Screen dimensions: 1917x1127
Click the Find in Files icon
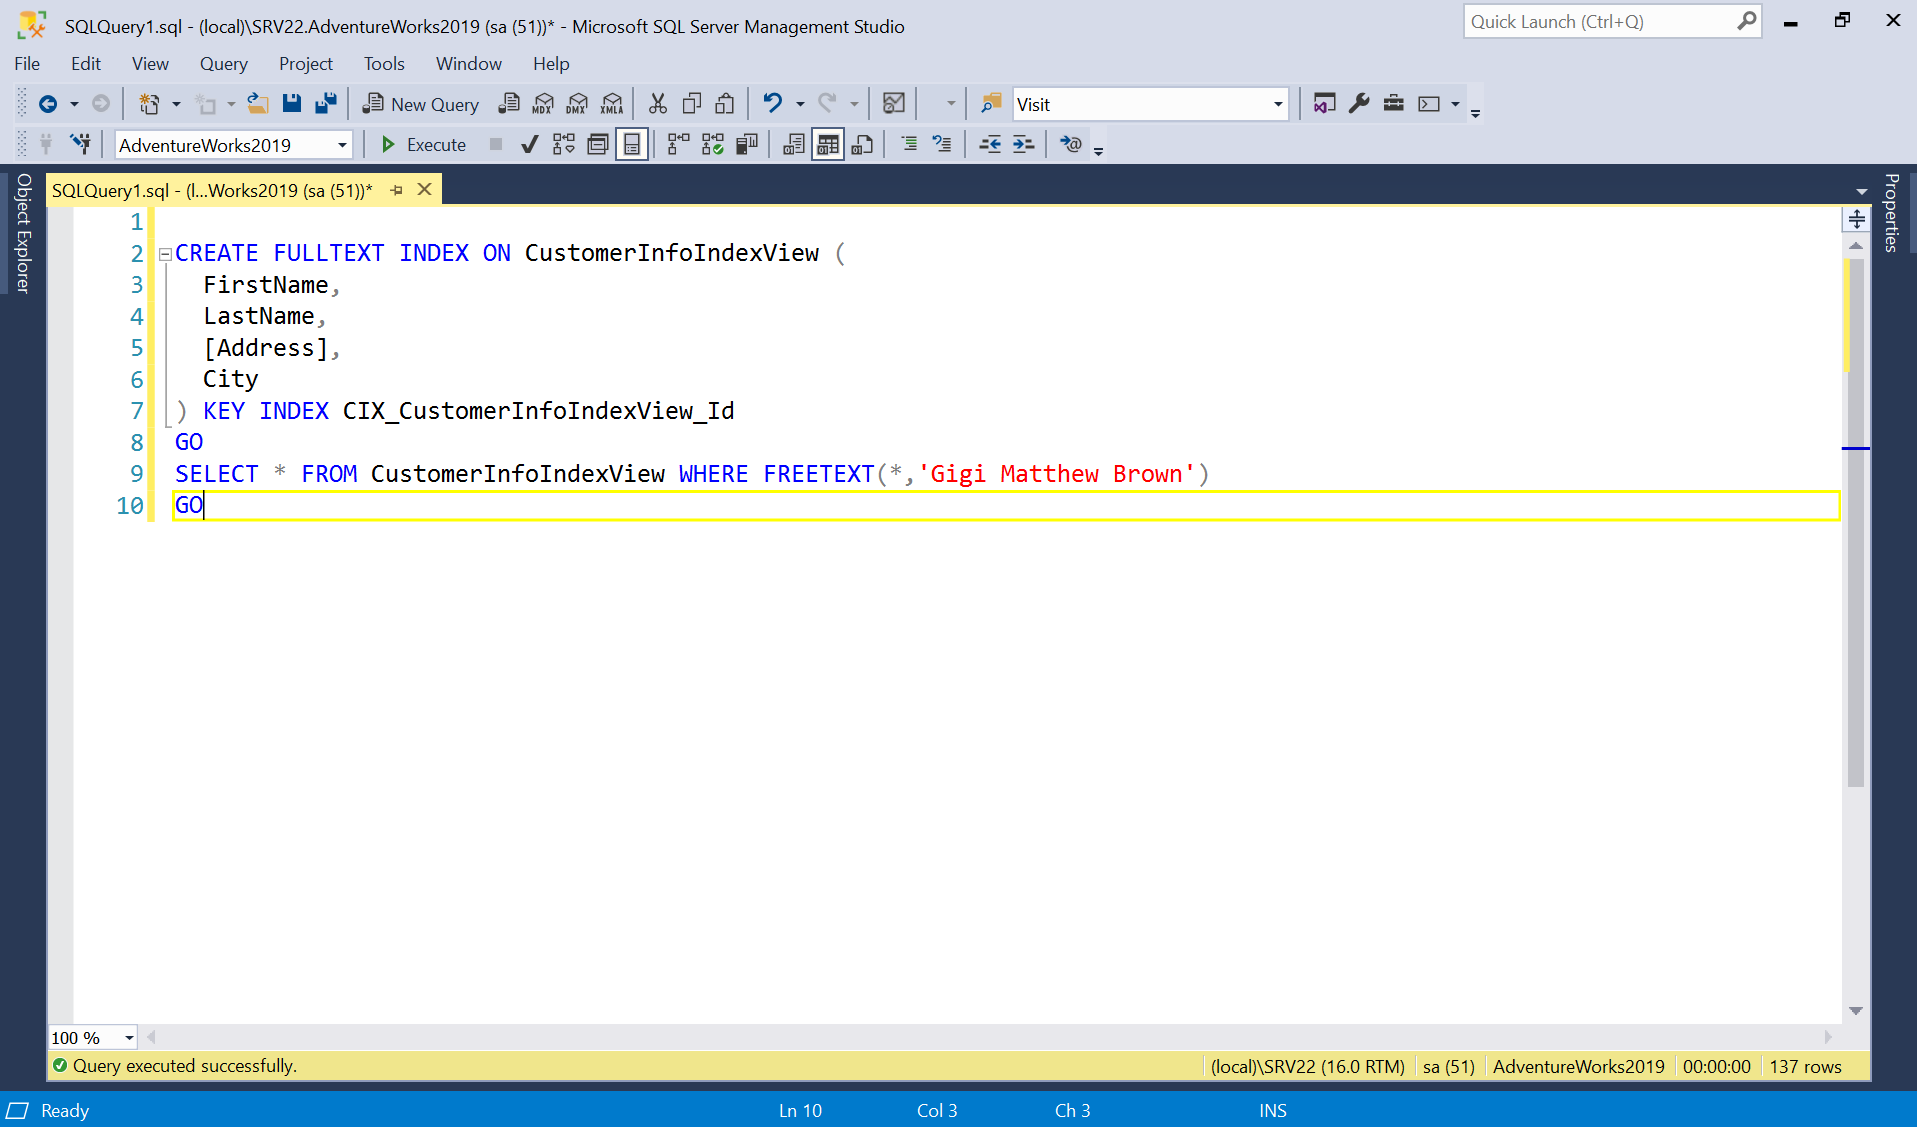990,104
